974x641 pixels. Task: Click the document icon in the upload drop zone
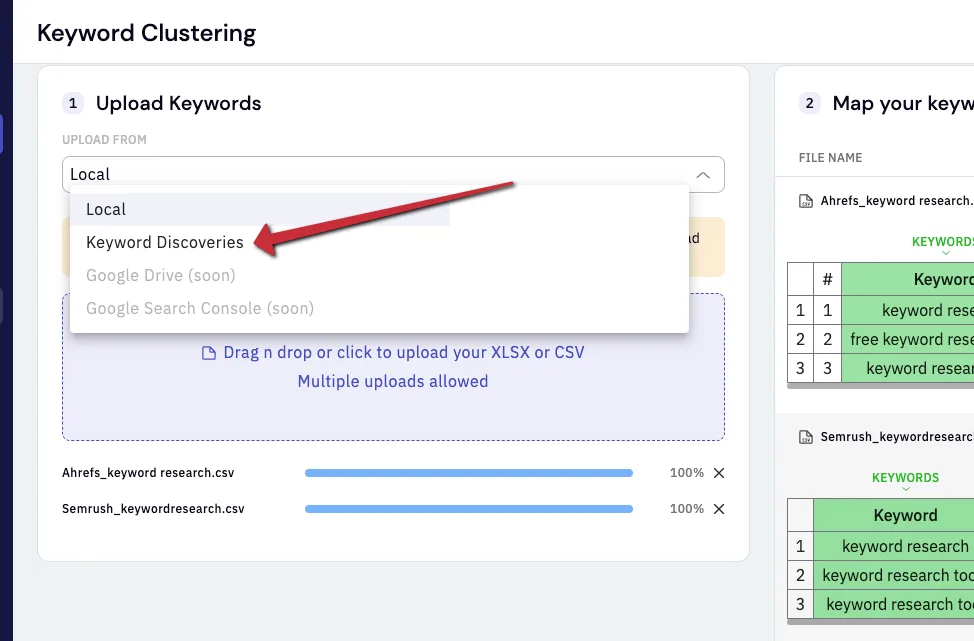click(x=209, y=353)
